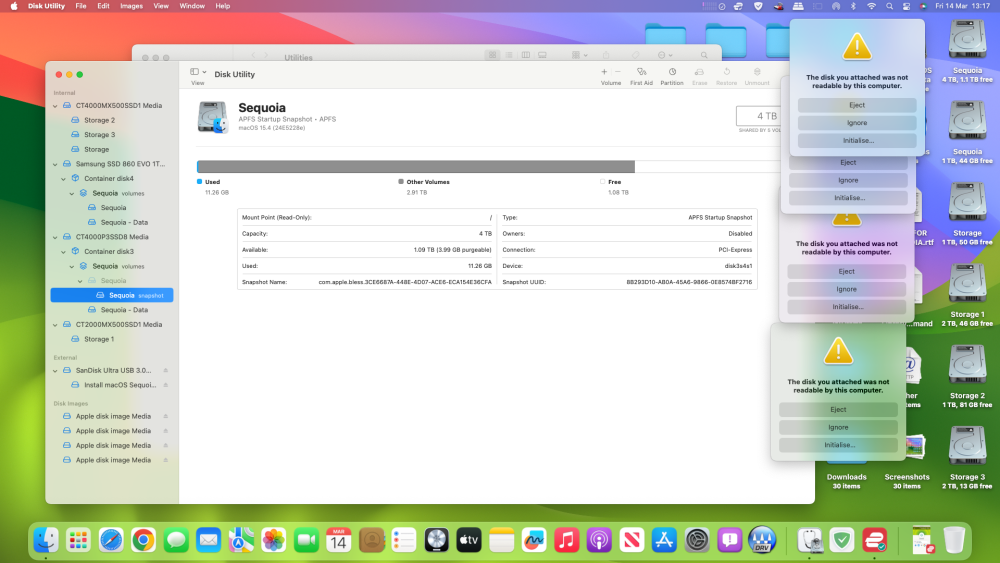Click the Erase toolbar icon
The image size is (1000, 563).
click(x=700, y=72)
